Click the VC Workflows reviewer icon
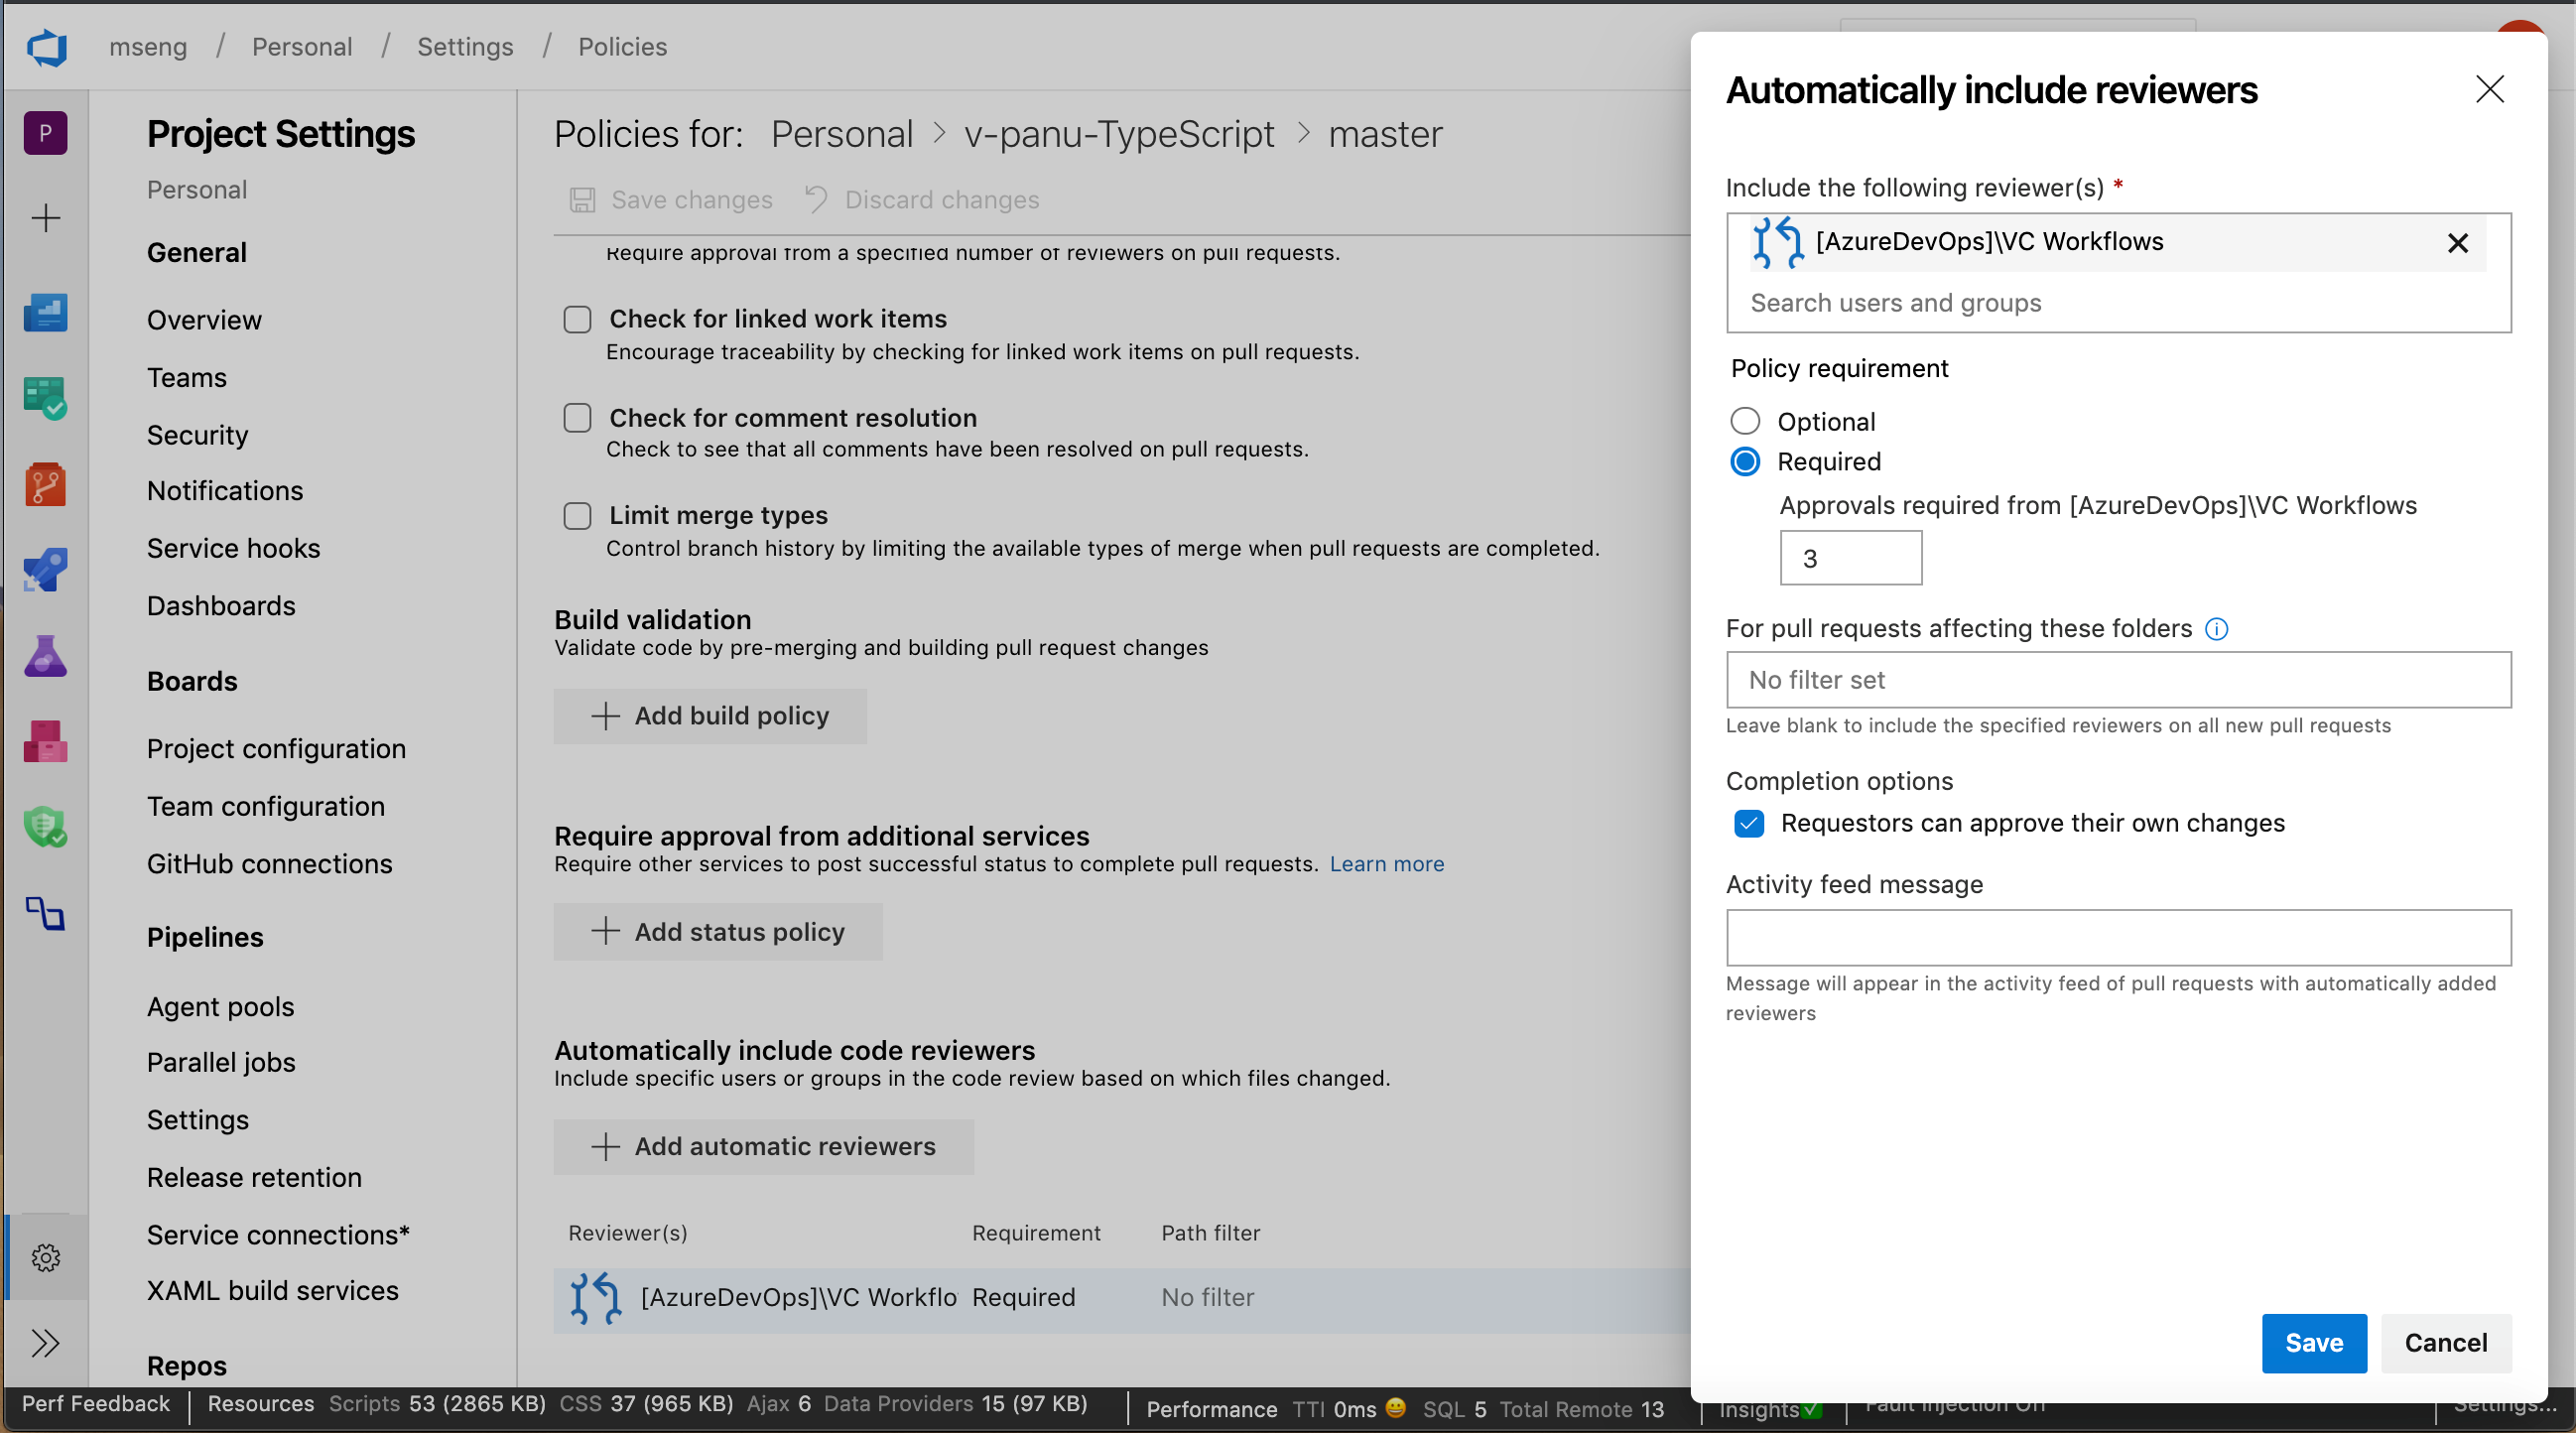Image resolution: width=2576 pixels, height=1433 pixels. (x=1775, y=242)
